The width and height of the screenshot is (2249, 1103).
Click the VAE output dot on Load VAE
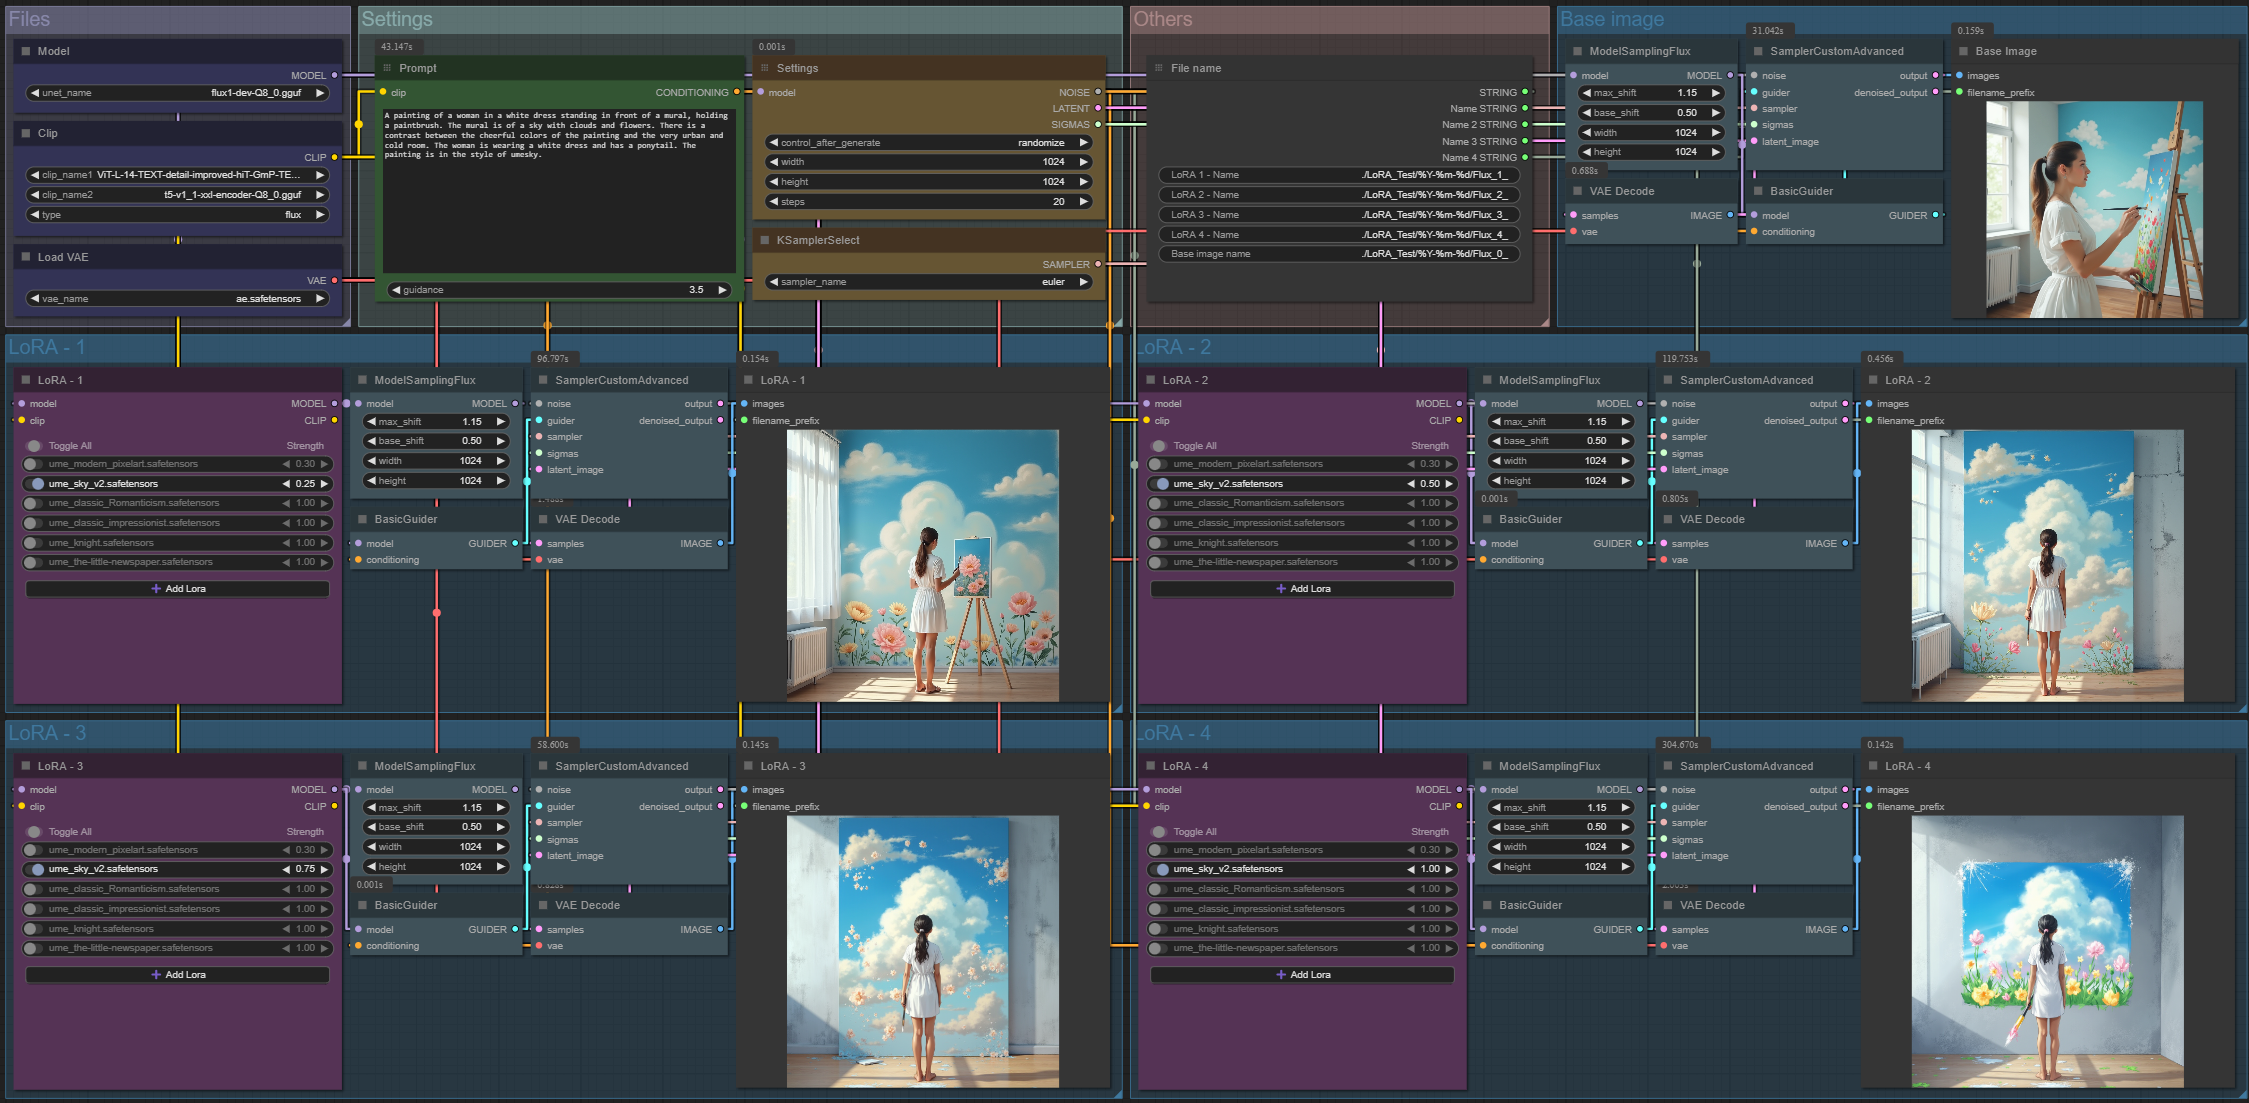pos(334,281)
